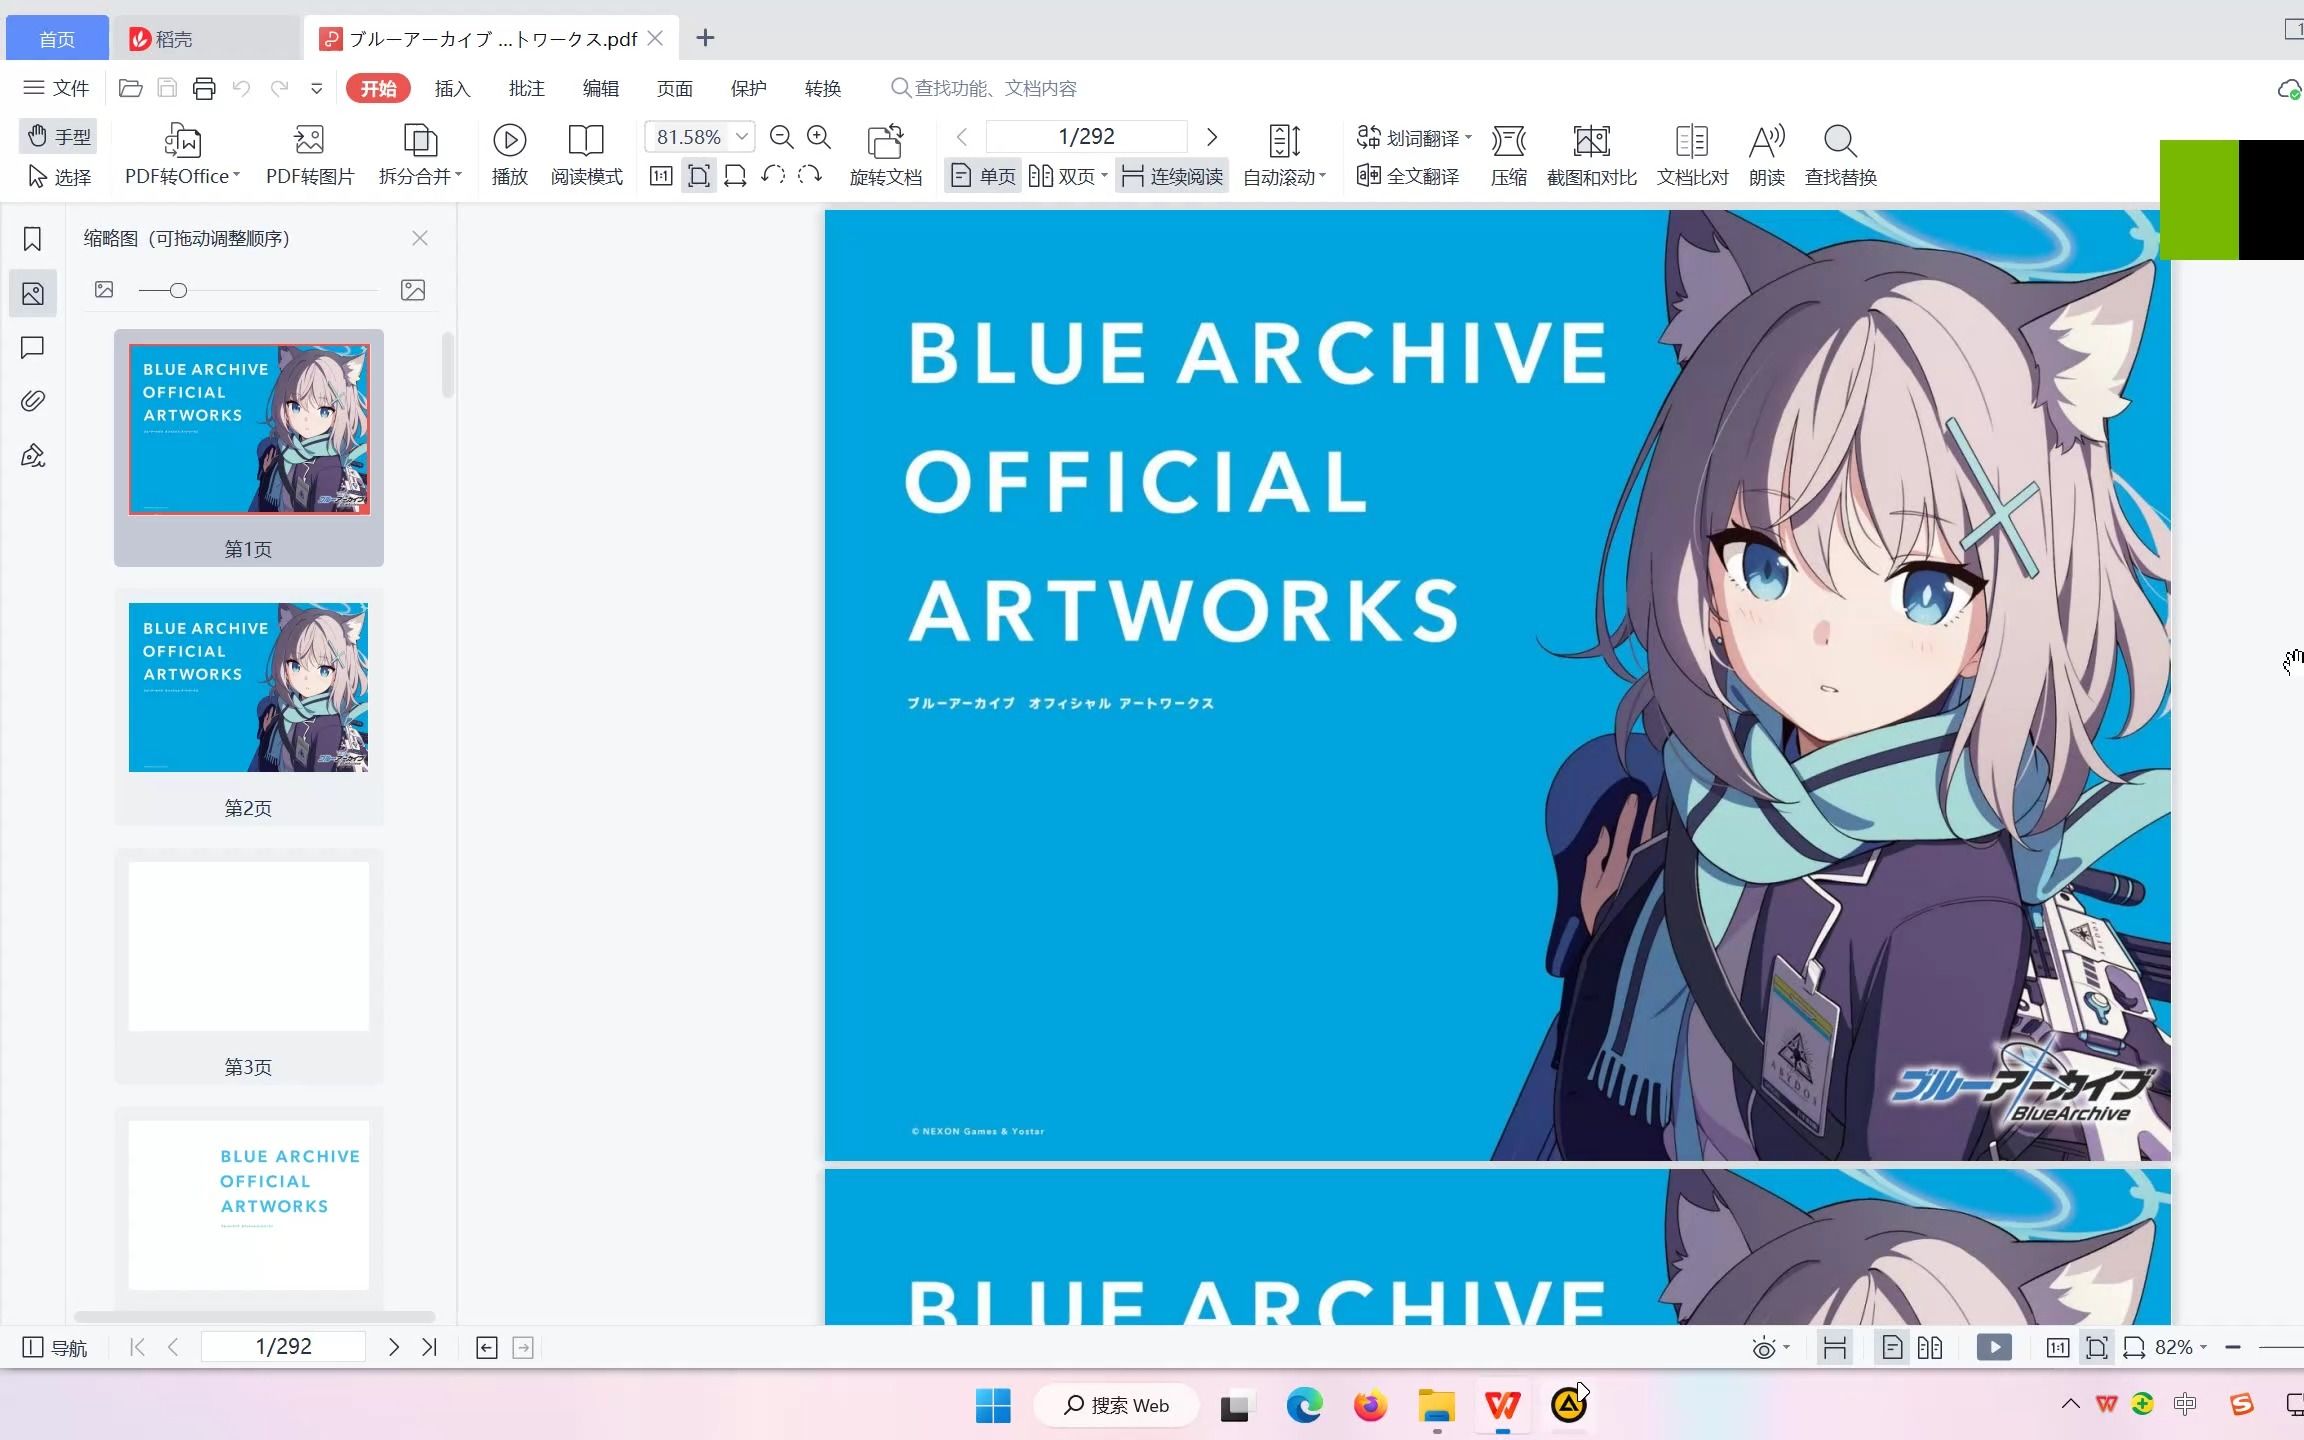
Task: Click the toolbar page number field 1/292
Action: (1086, 137)
